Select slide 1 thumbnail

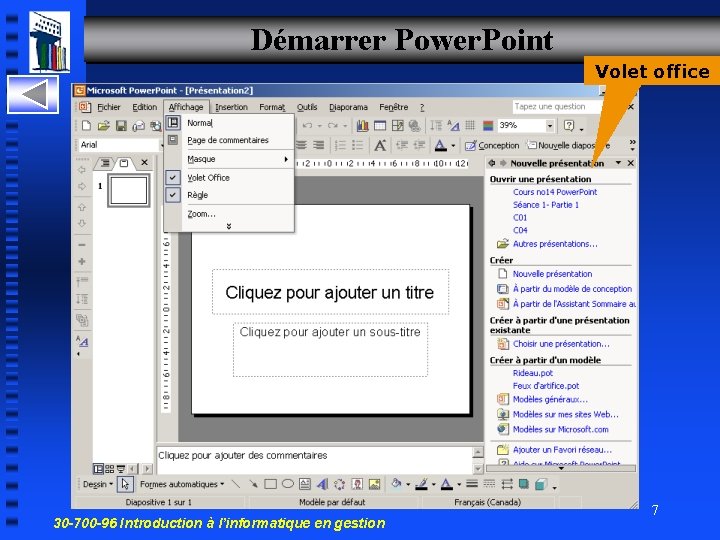(129, 190)
